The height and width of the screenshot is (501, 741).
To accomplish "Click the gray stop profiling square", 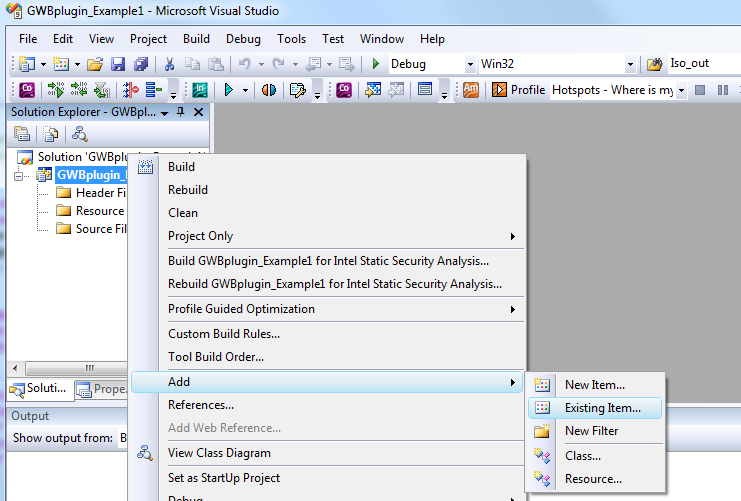I will (x=700, y=90).
